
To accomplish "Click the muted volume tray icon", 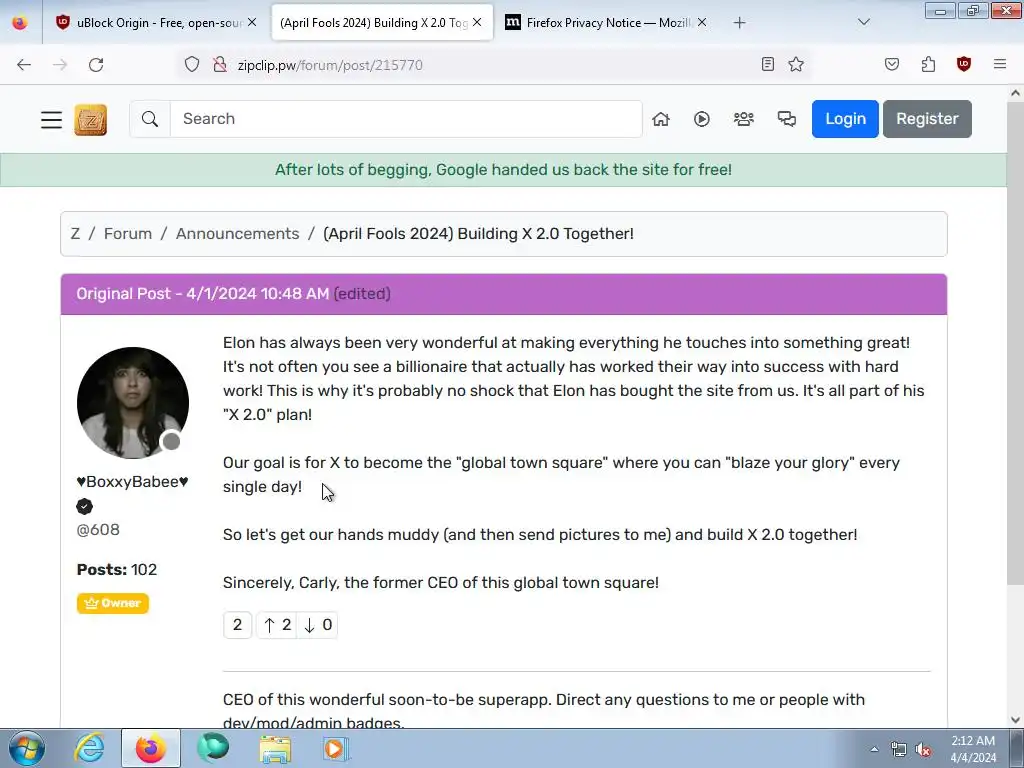I will [923, 749].
